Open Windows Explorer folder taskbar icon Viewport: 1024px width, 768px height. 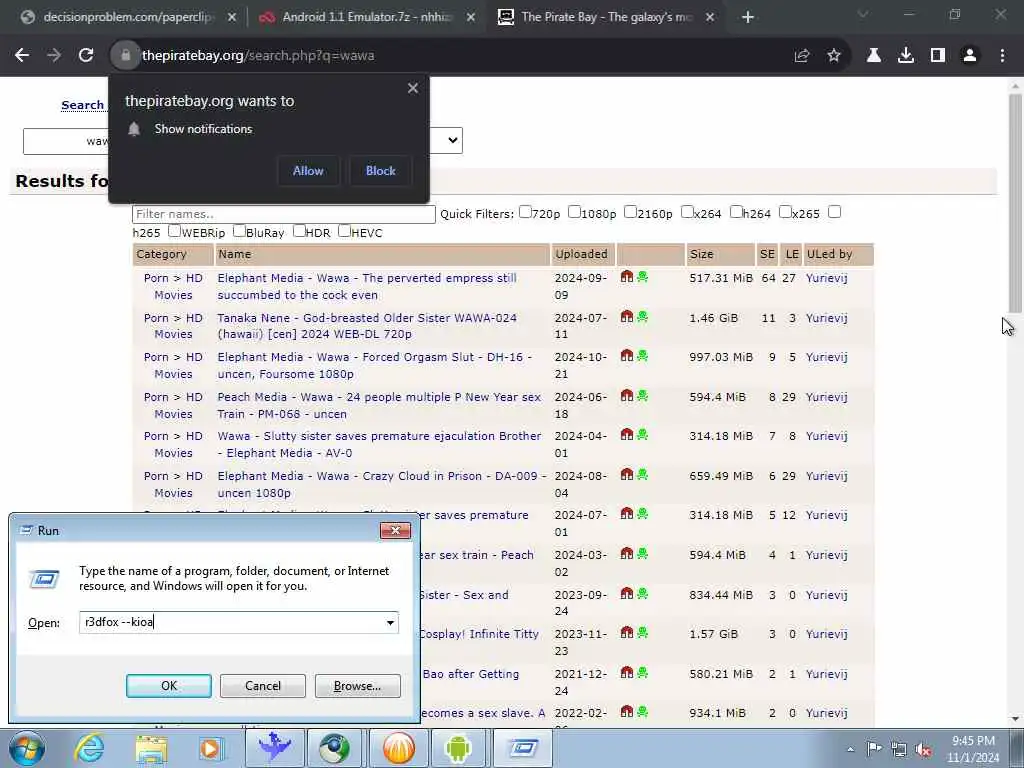click(151, 748)
